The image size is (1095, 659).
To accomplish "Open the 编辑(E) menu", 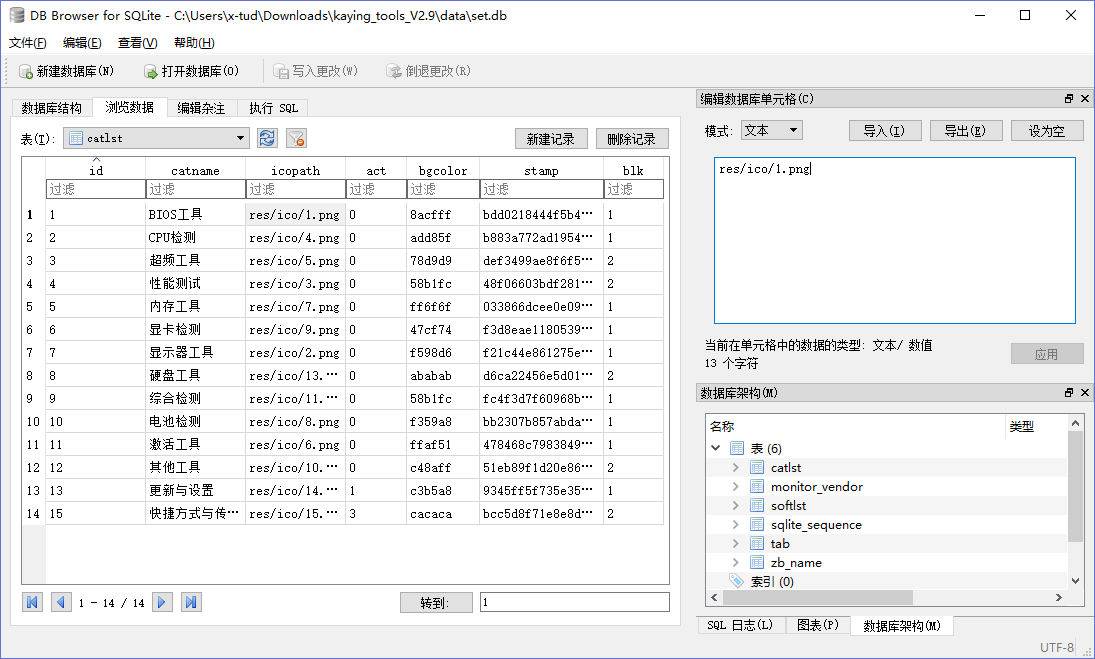I will coord(82,42).
